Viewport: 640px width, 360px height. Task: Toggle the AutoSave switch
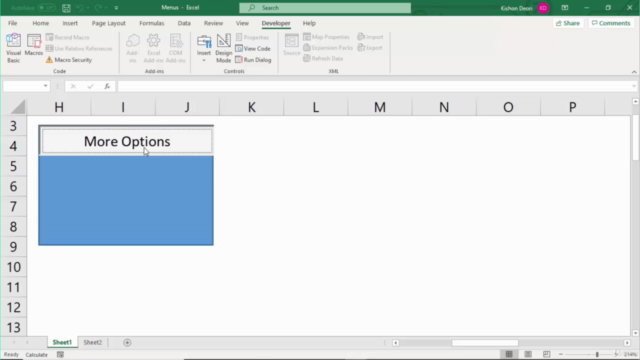point(46,8)
